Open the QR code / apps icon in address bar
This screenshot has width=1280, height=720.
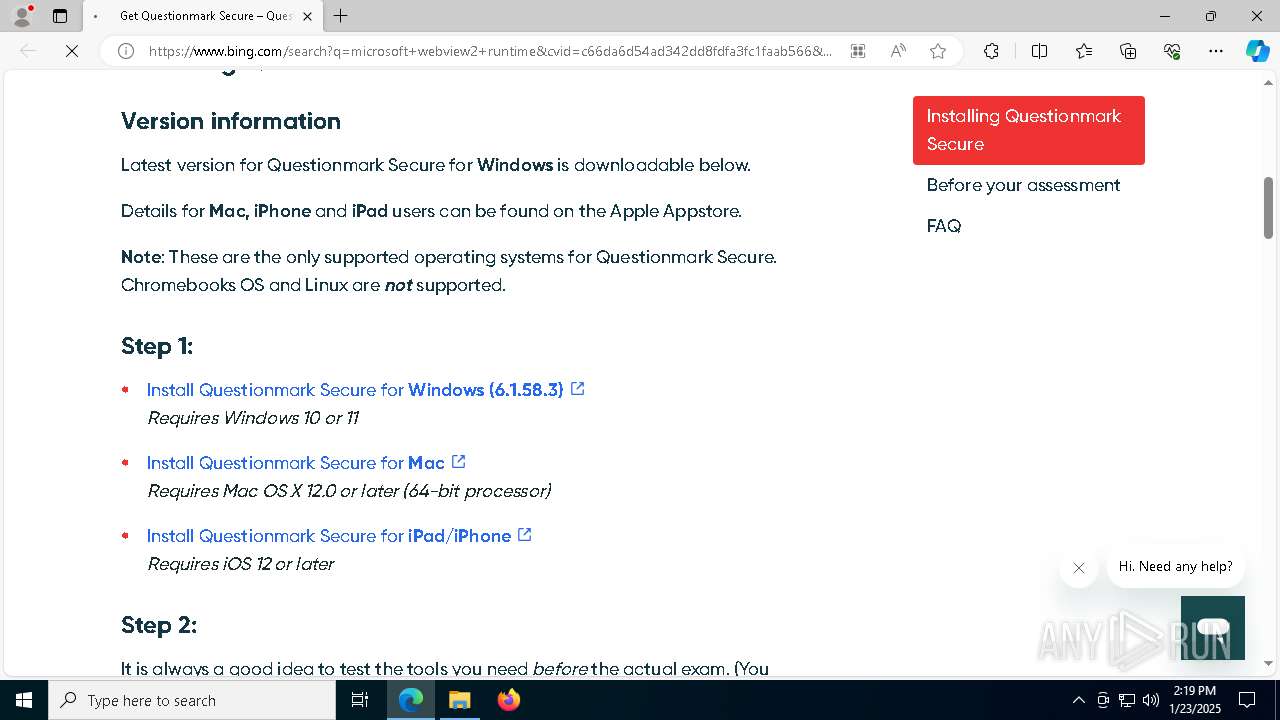pos(858,51)
